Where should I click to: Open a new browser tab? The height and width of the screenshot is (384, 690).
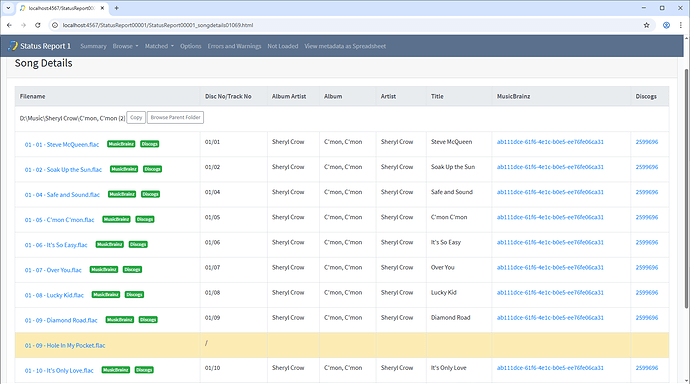click(x=117, y=8)
